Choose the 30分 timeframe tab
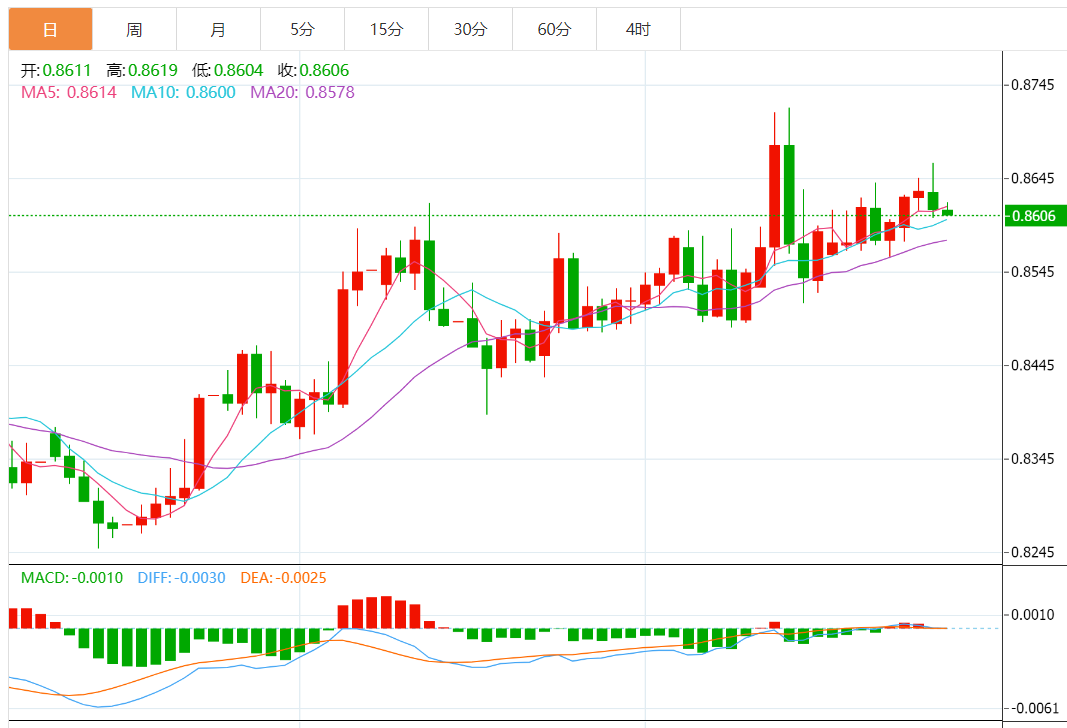The image size is (1067, 728). tap(470, 29)
